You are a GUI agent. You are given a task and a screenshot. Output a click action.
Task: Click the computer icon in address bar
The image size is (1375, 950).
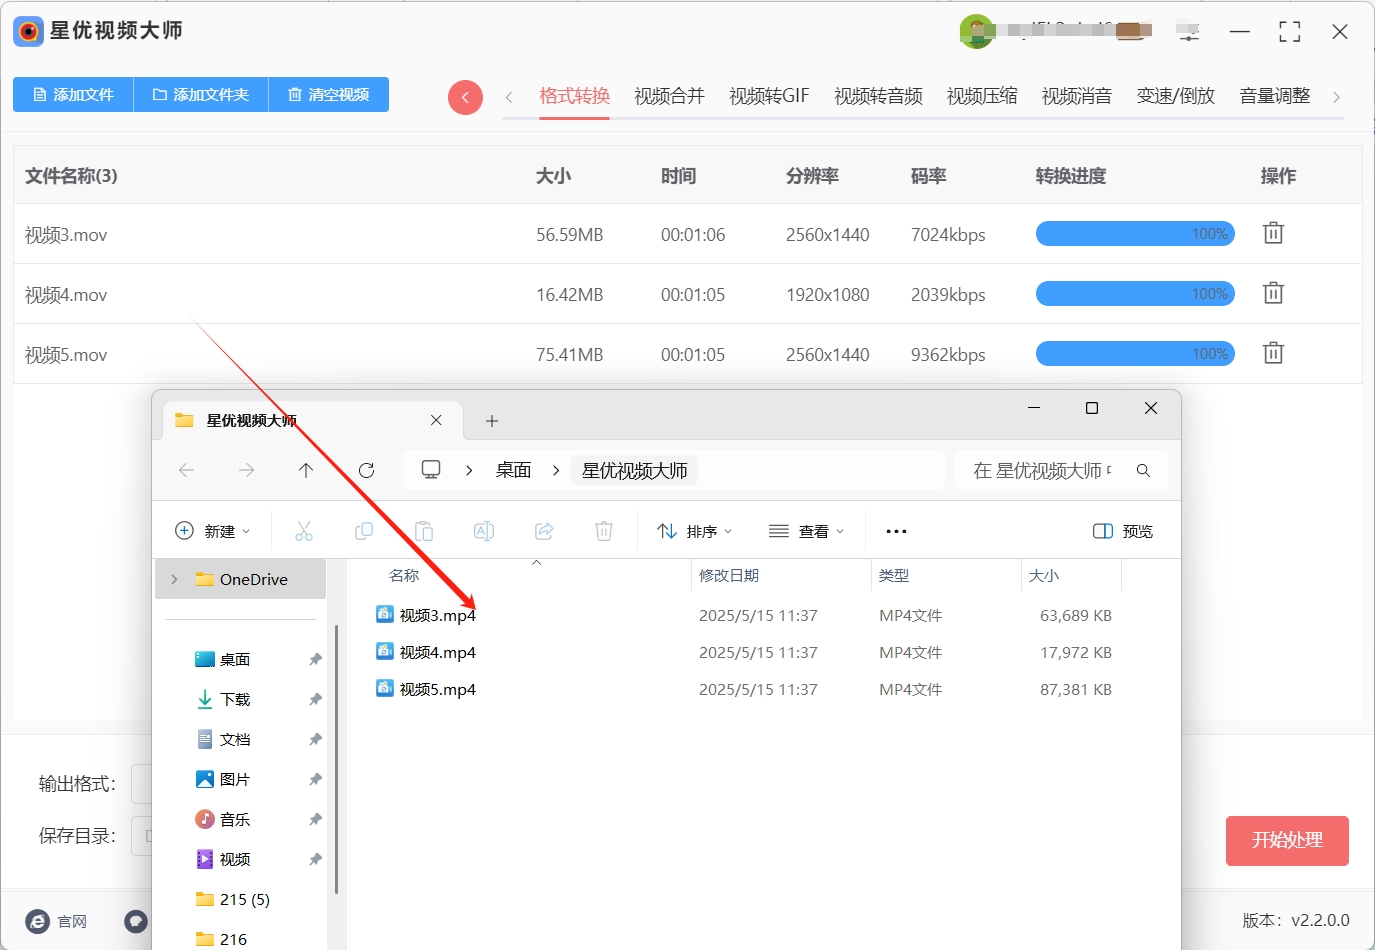[x=431, y=470]
